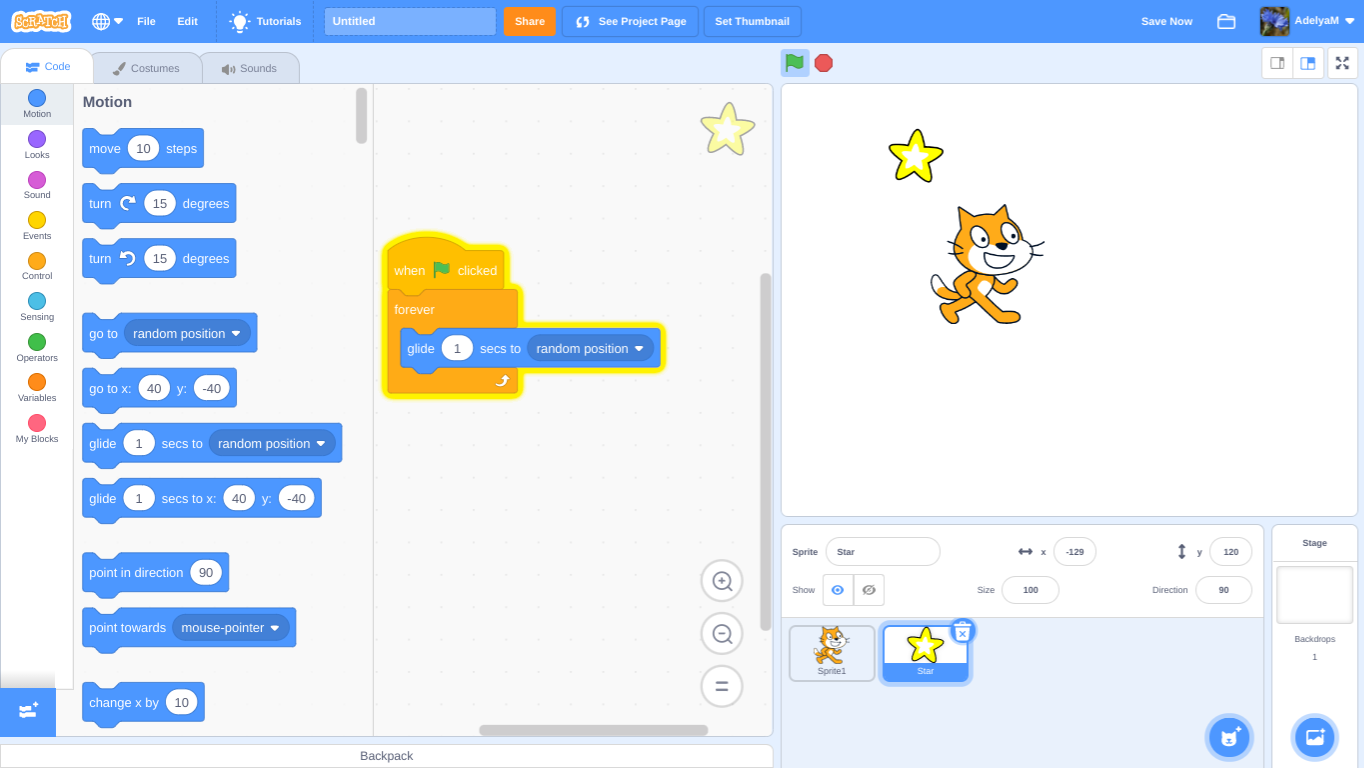The height and width of the screenshot is (768, 1364).
Task: Click the Scratch logo
Action: tap(42, 21)
